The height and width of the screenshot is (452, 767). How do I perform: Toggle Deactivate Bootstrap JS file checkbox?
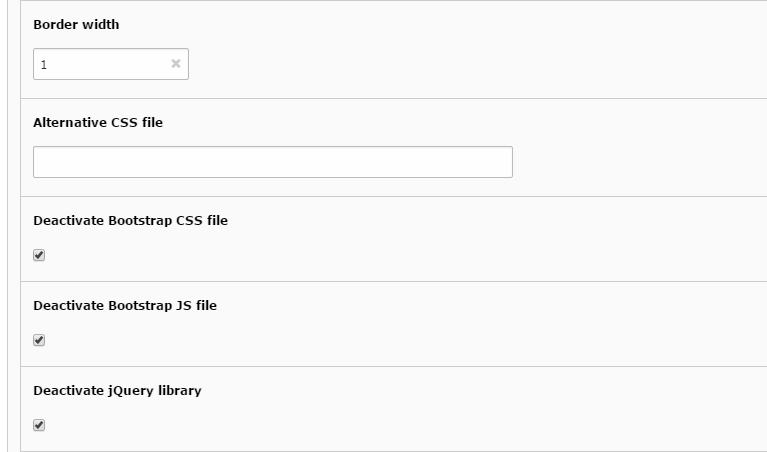pos(39,340)
